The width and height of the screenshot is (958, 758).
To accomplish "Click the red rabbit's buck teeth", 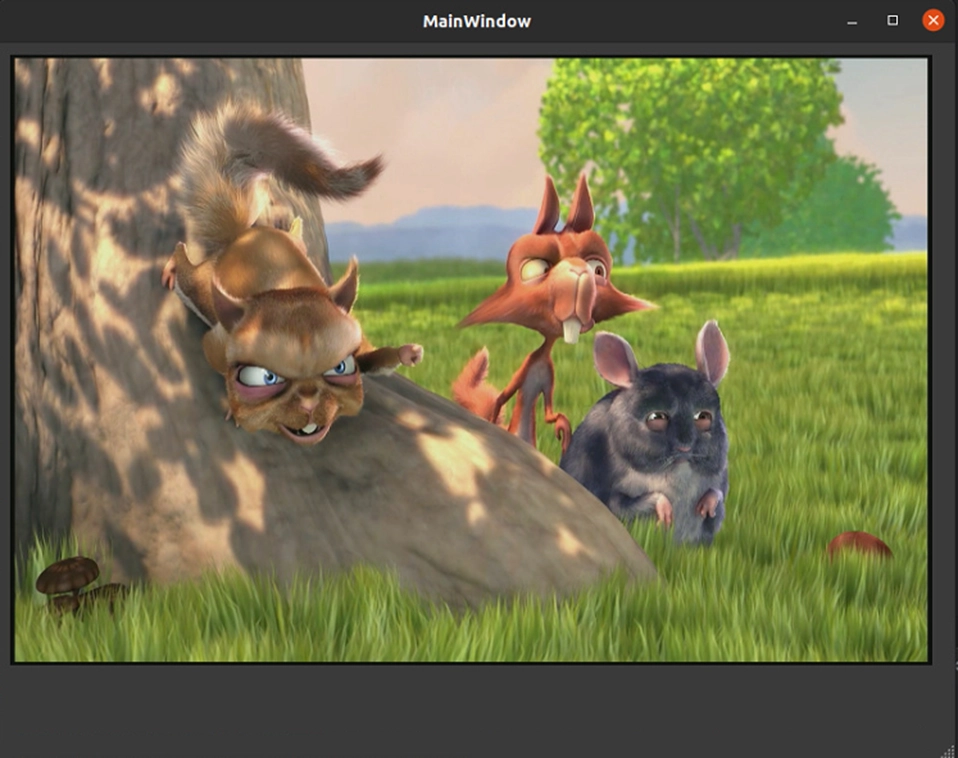I will tap(571, 329).
